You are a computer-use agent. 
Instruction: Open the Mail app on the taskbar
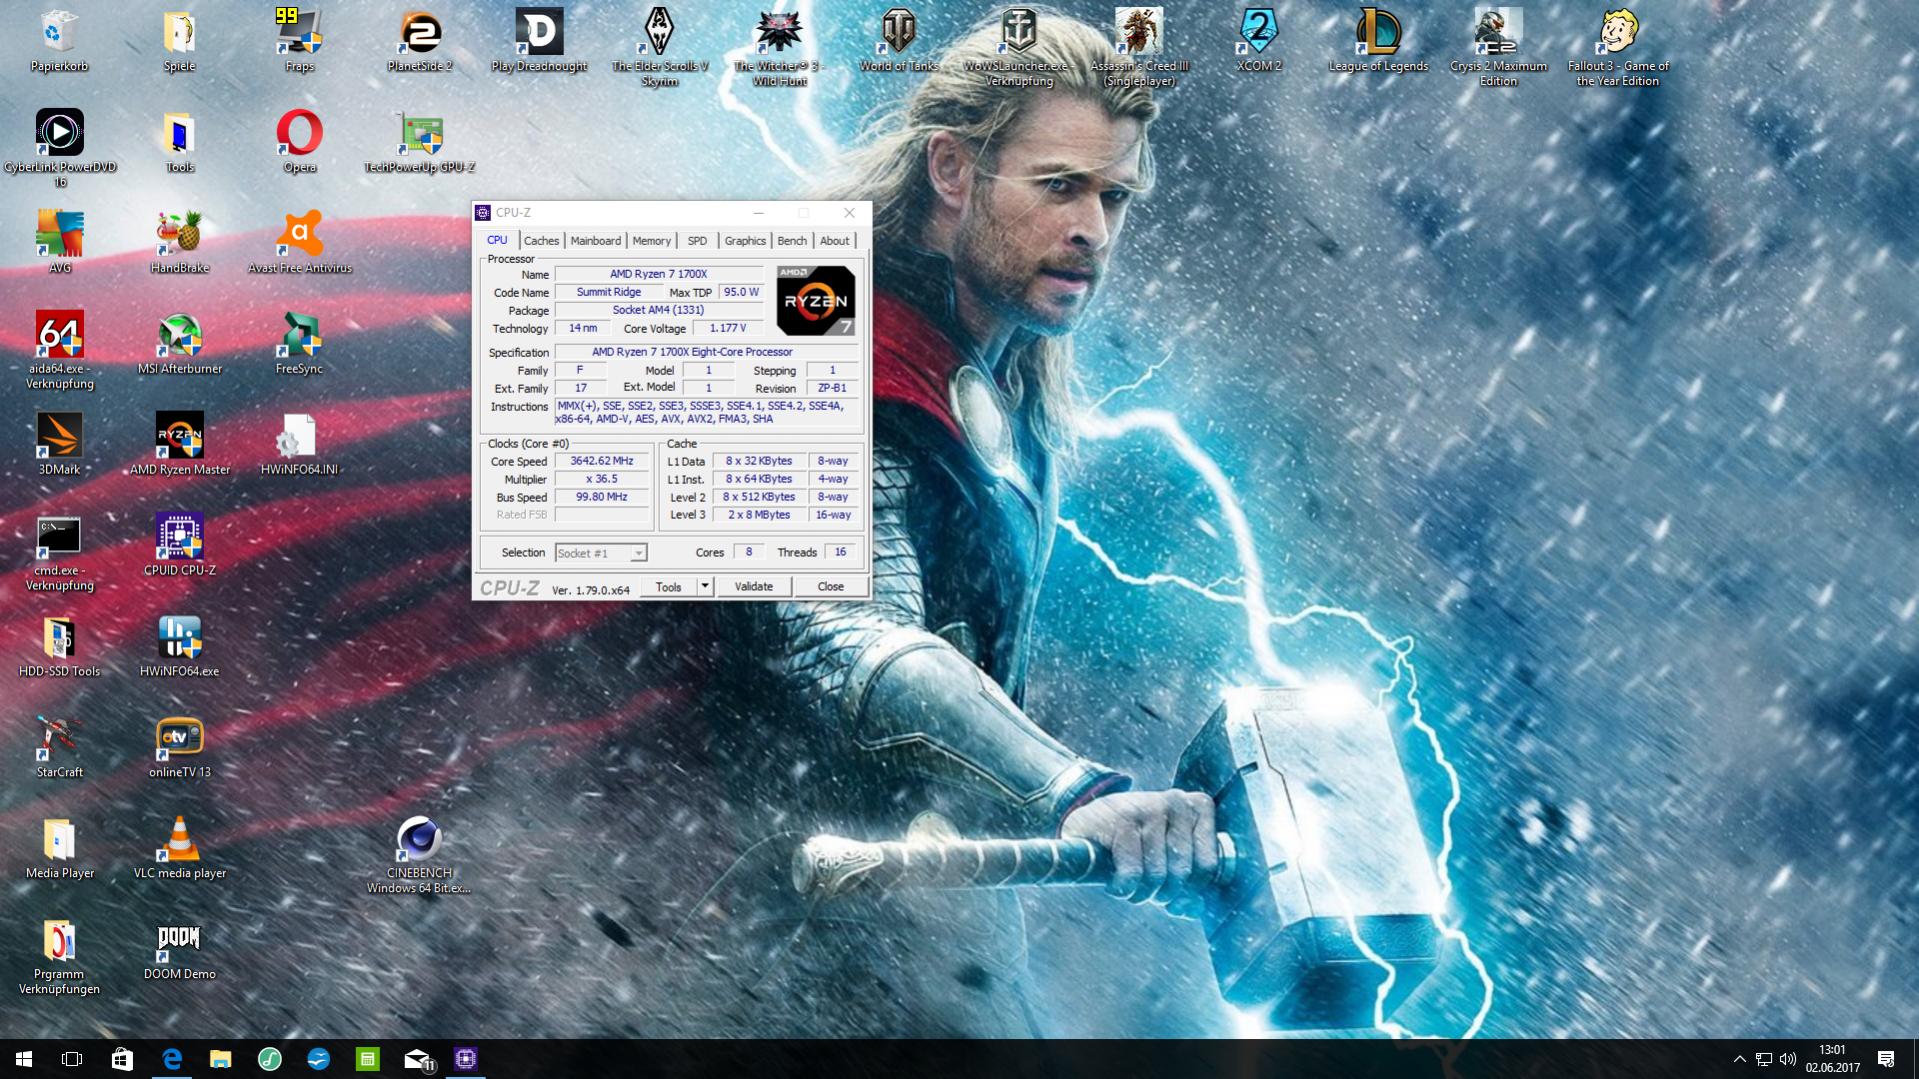(x=417, y=1059)
